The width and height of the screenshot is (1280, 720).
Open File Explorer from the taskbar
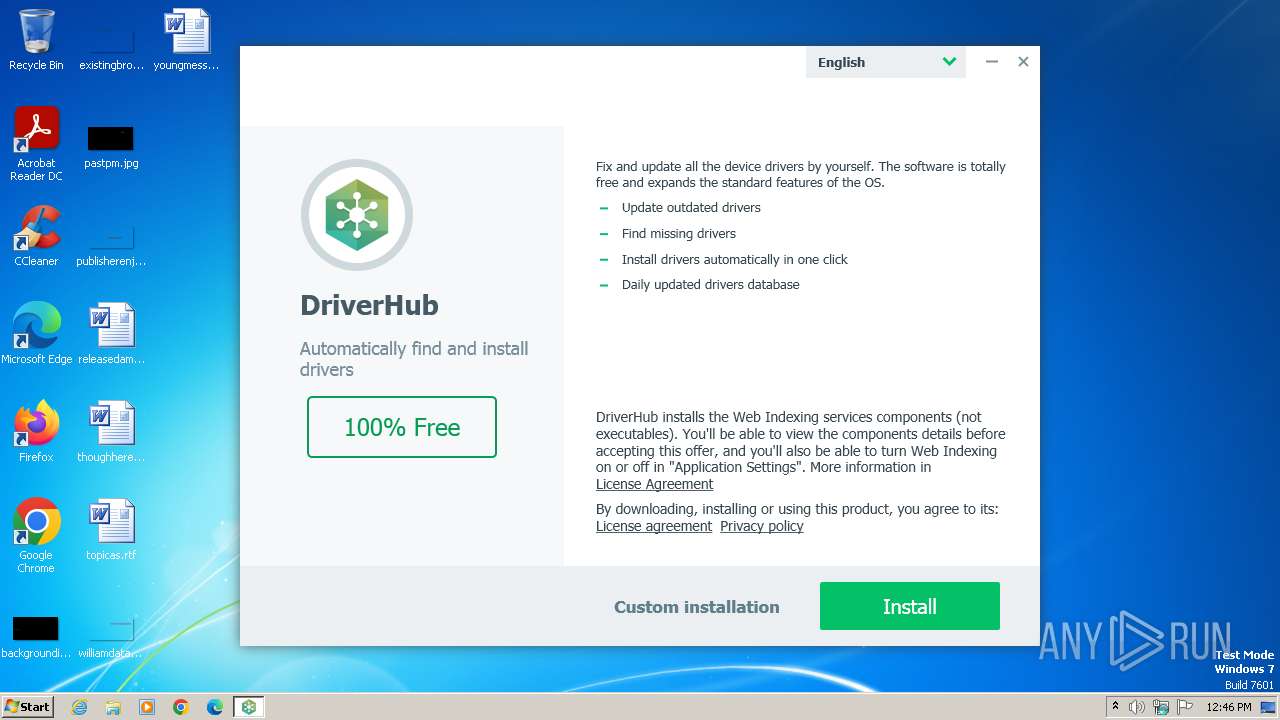coord(113,707)
